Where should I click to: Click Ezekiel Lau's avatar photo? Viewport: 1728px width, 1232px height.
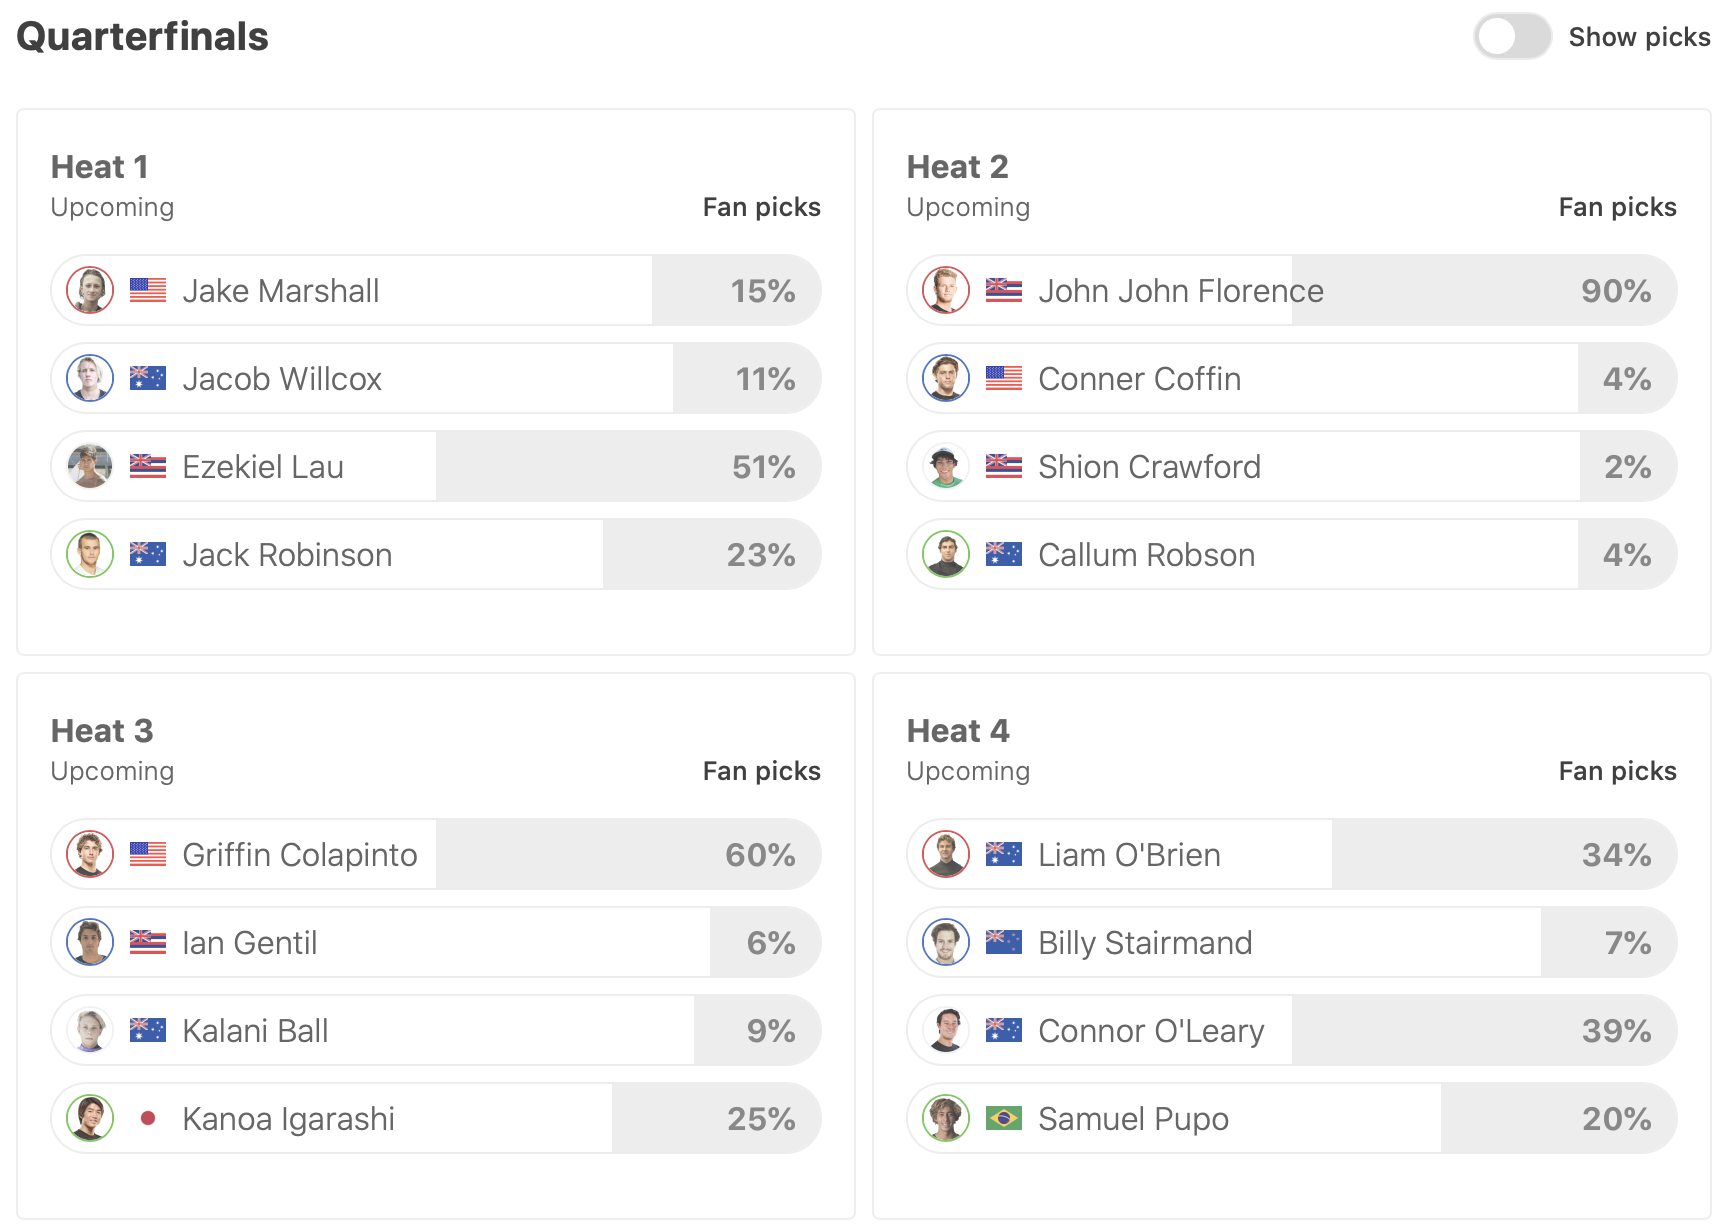[x=90, y=467]
